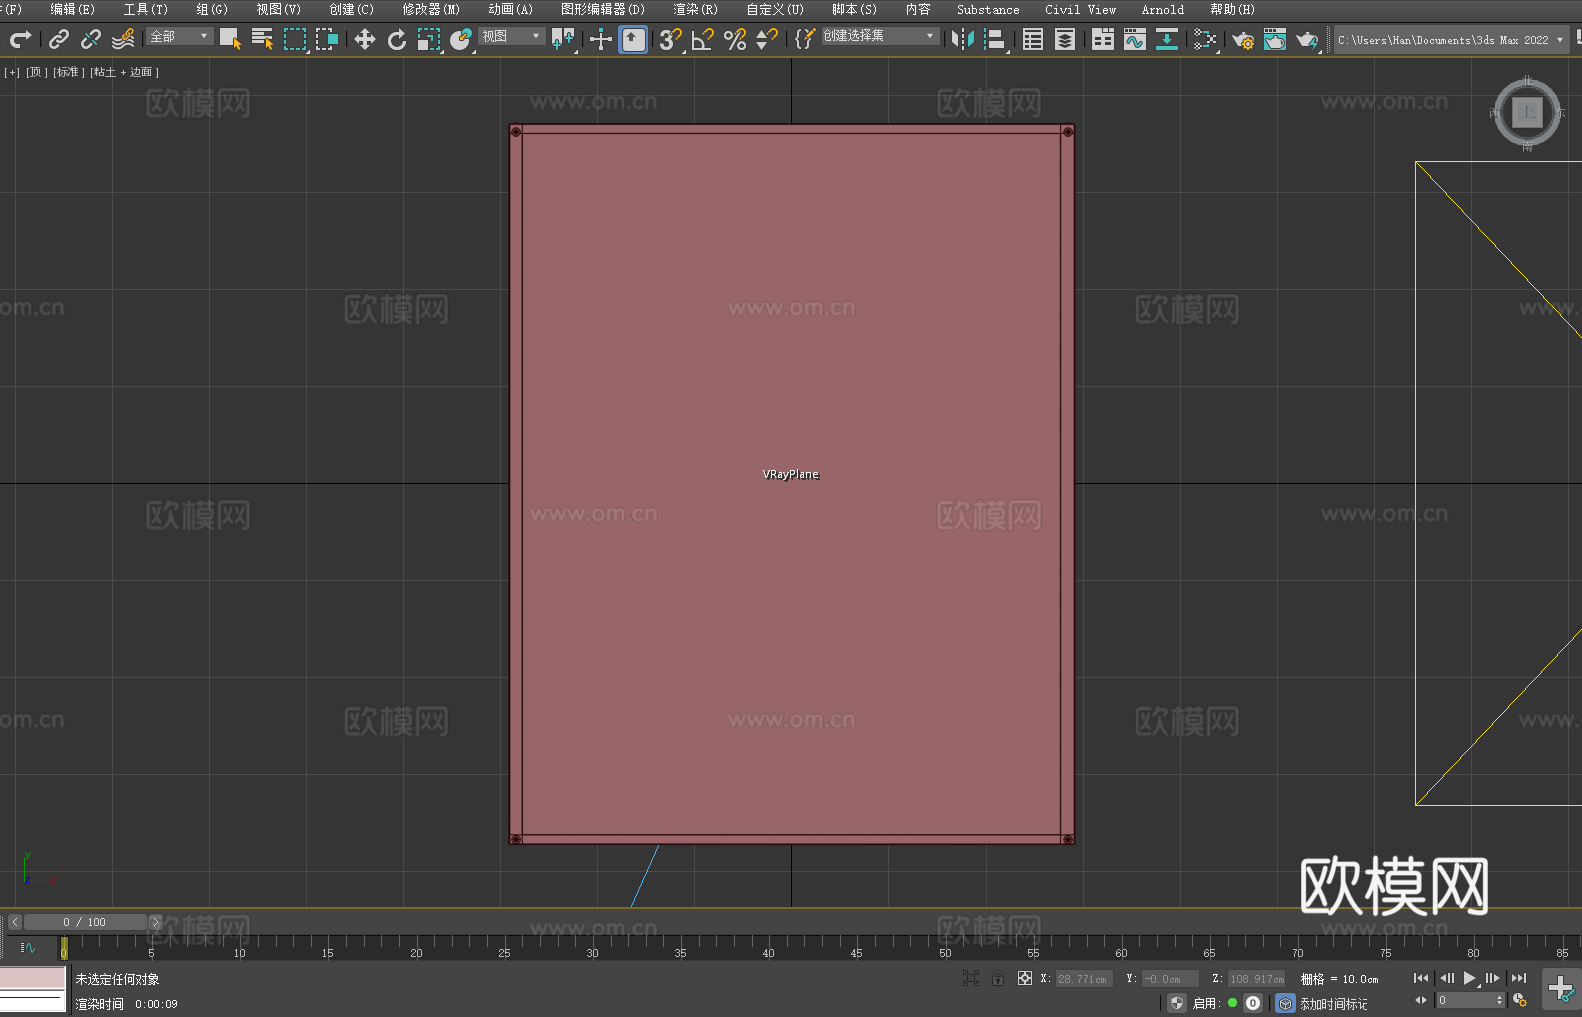Open the 渲染(R) menu

[x=695, y=9]
